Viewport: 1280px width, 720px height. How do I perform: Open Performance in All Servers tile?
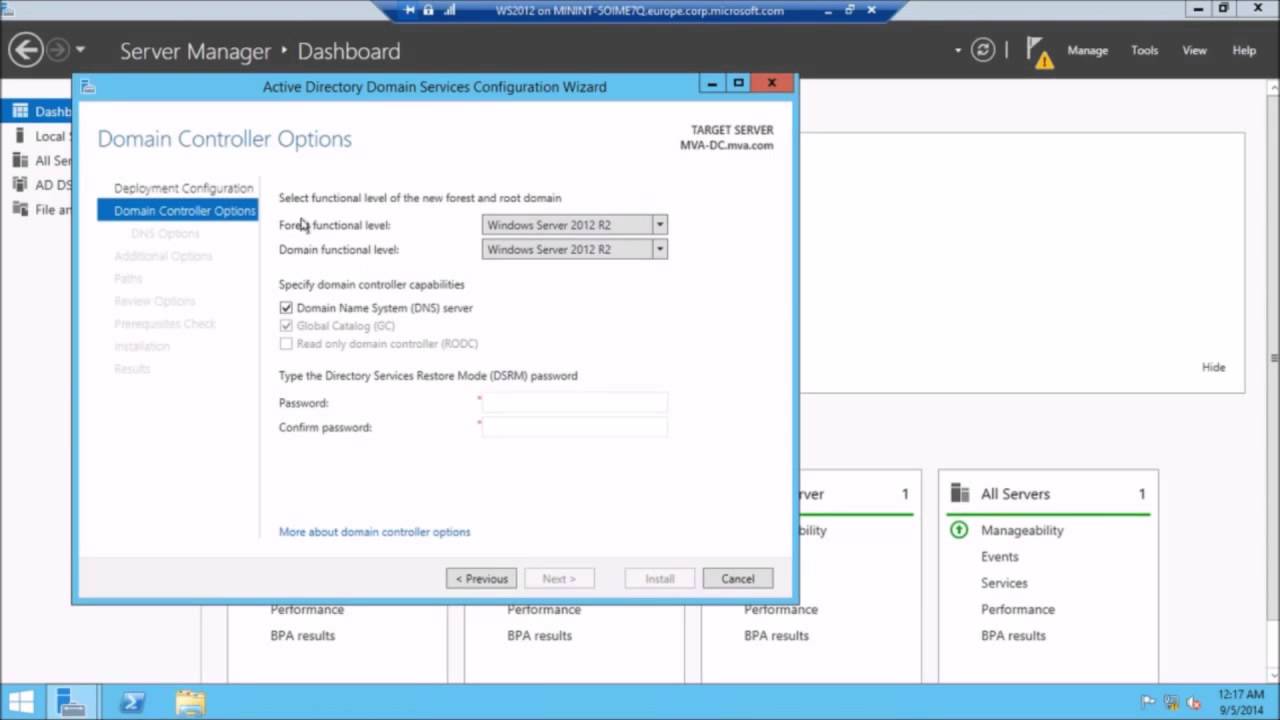coord(1017,609)
